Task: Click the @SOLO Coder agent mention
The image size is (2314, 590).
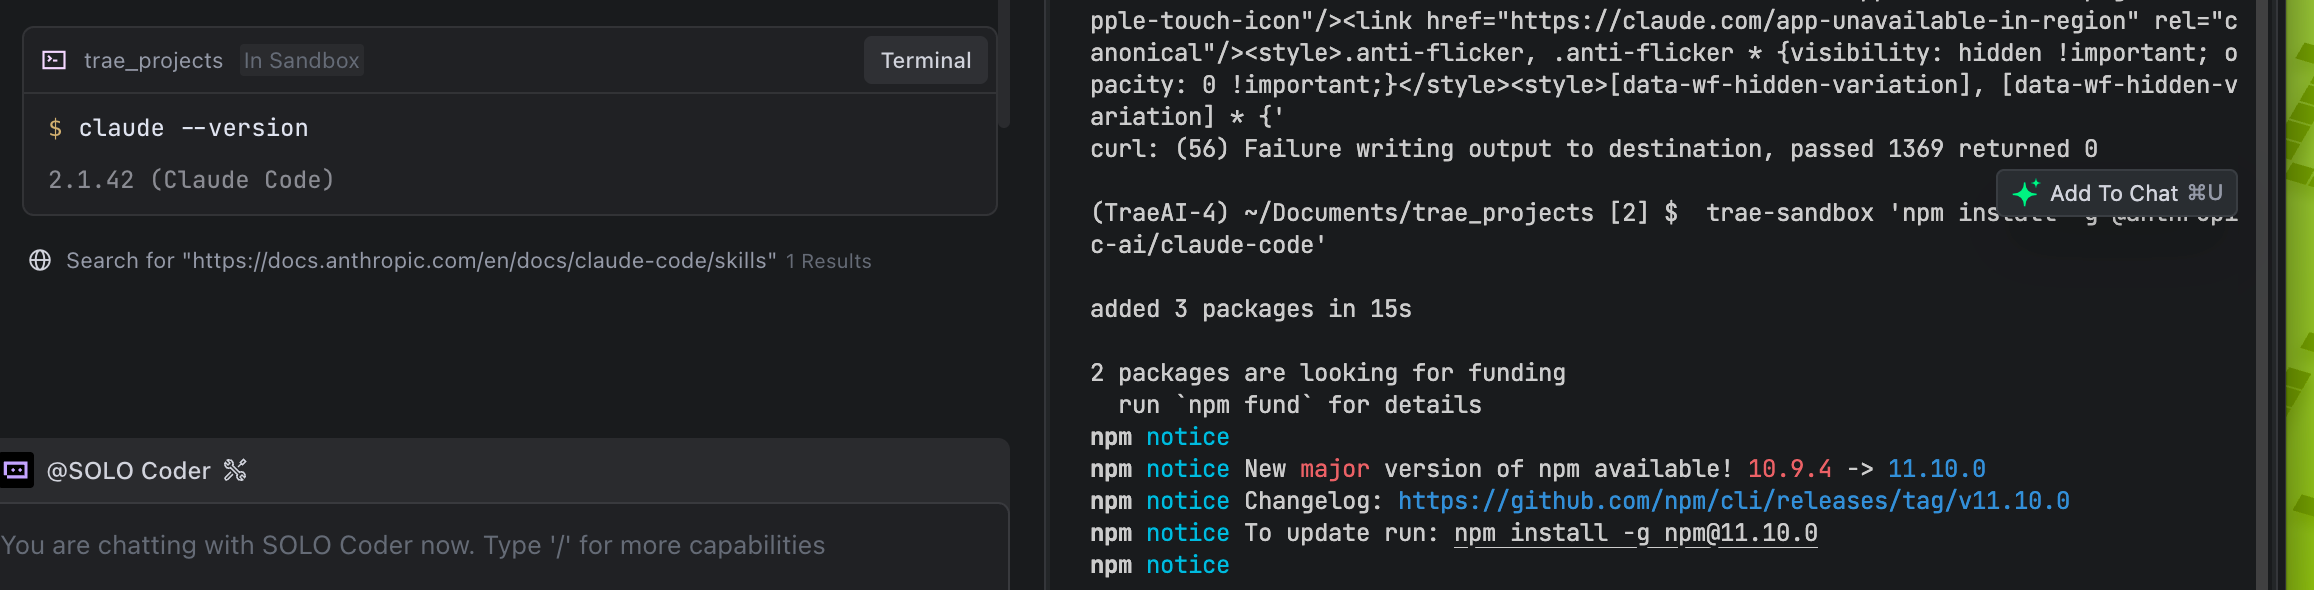Action: point(128,470)
